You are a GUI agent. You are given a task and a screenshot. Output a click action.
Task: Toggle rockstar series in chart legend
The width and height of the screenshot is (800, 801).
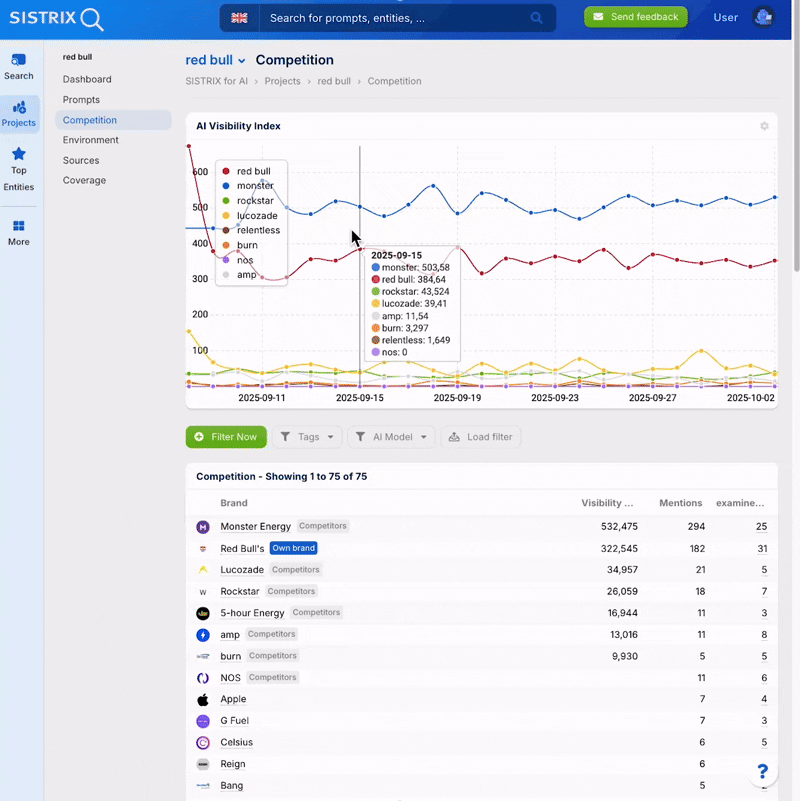click(255, 201)
